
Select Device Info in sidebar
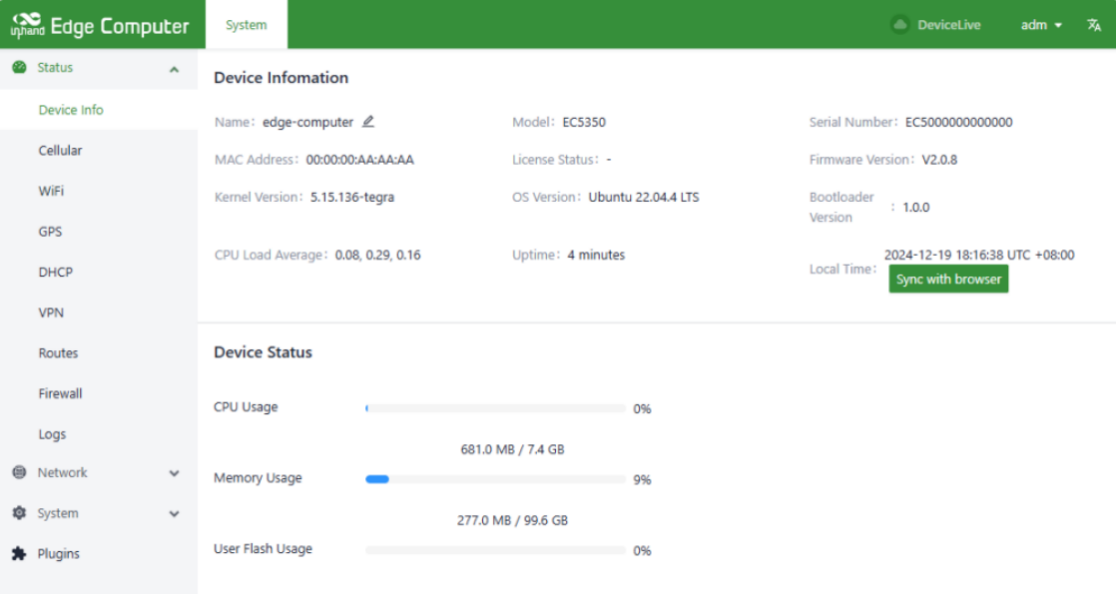(x=71, y=110)
